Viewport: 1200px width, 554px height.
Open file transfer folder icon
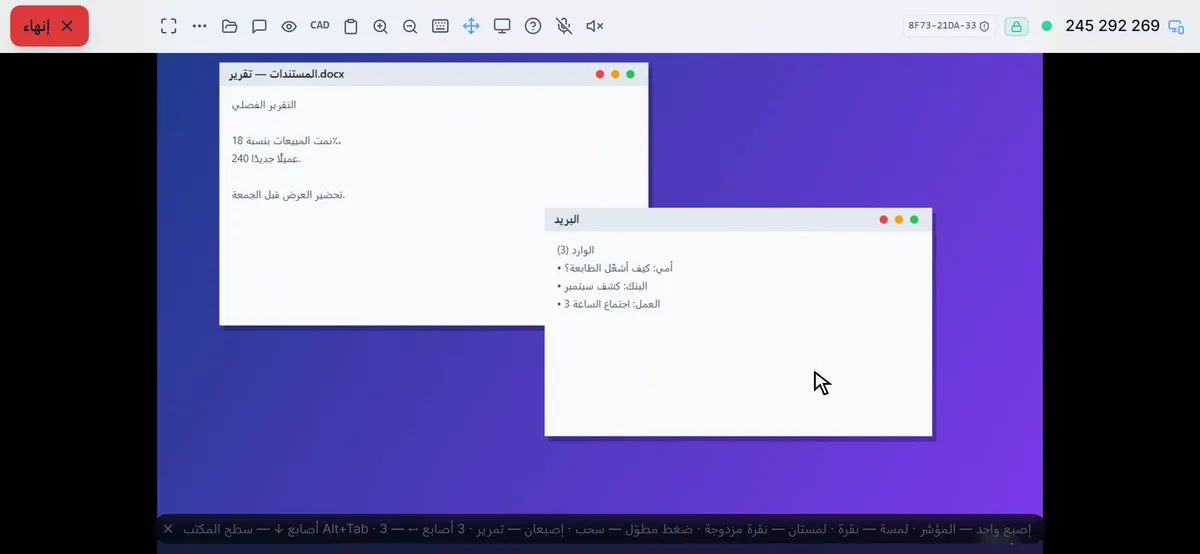(229, 26)
